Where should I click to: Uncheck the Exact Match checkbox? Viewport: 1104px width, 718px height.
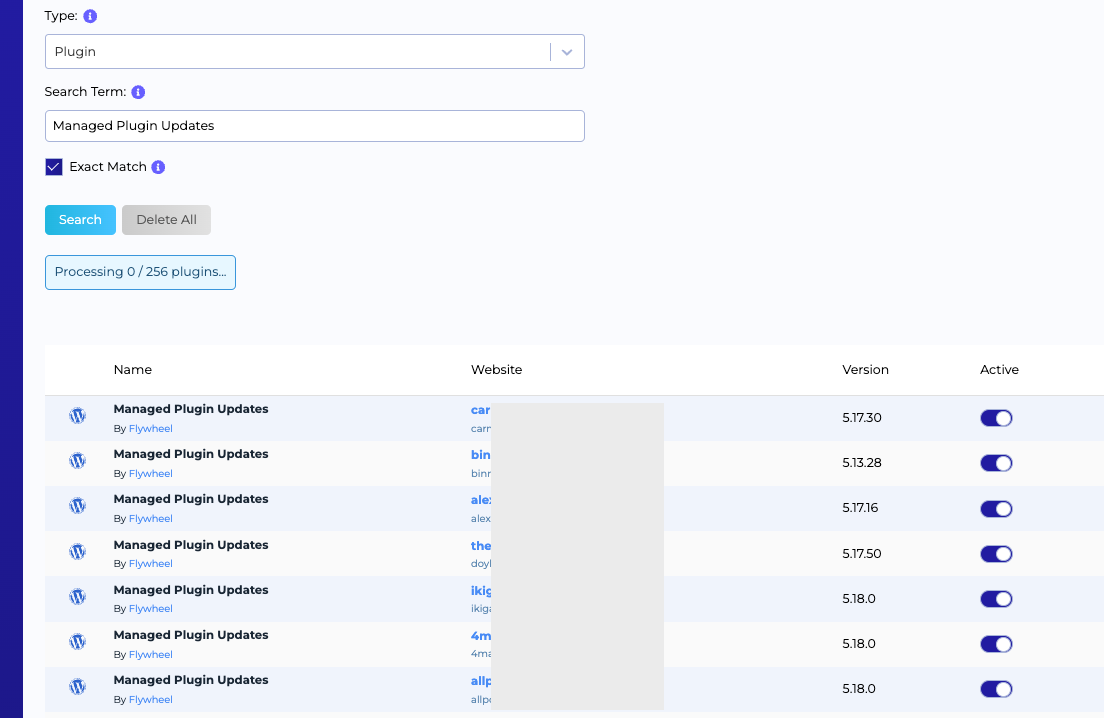54,167
